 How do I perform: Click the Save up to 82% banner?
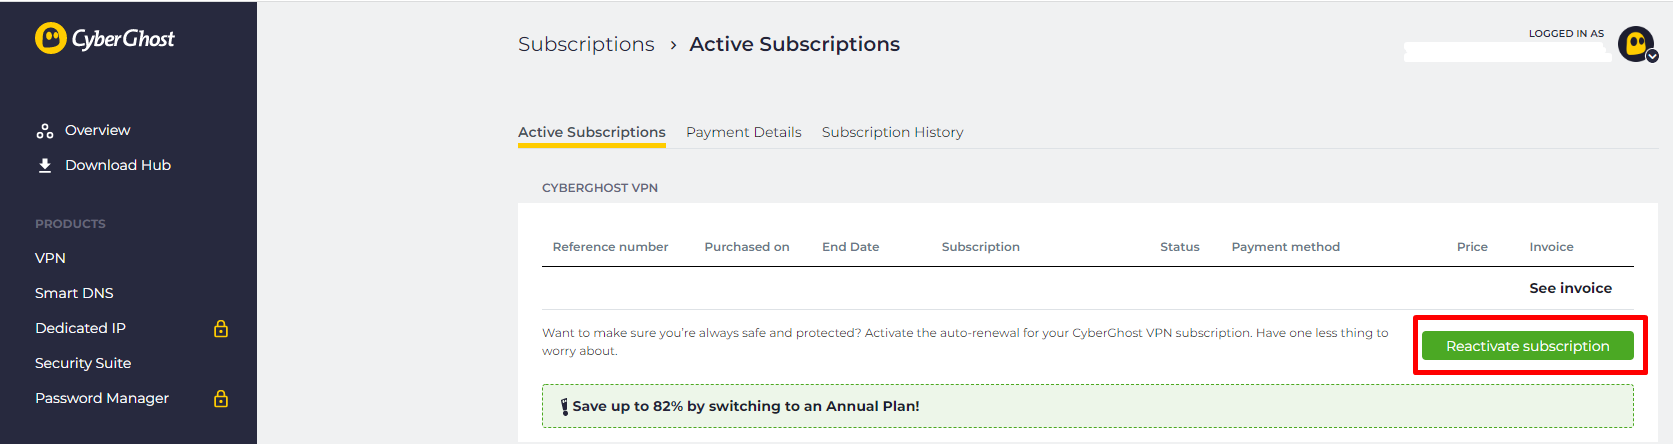(1087, 406)
